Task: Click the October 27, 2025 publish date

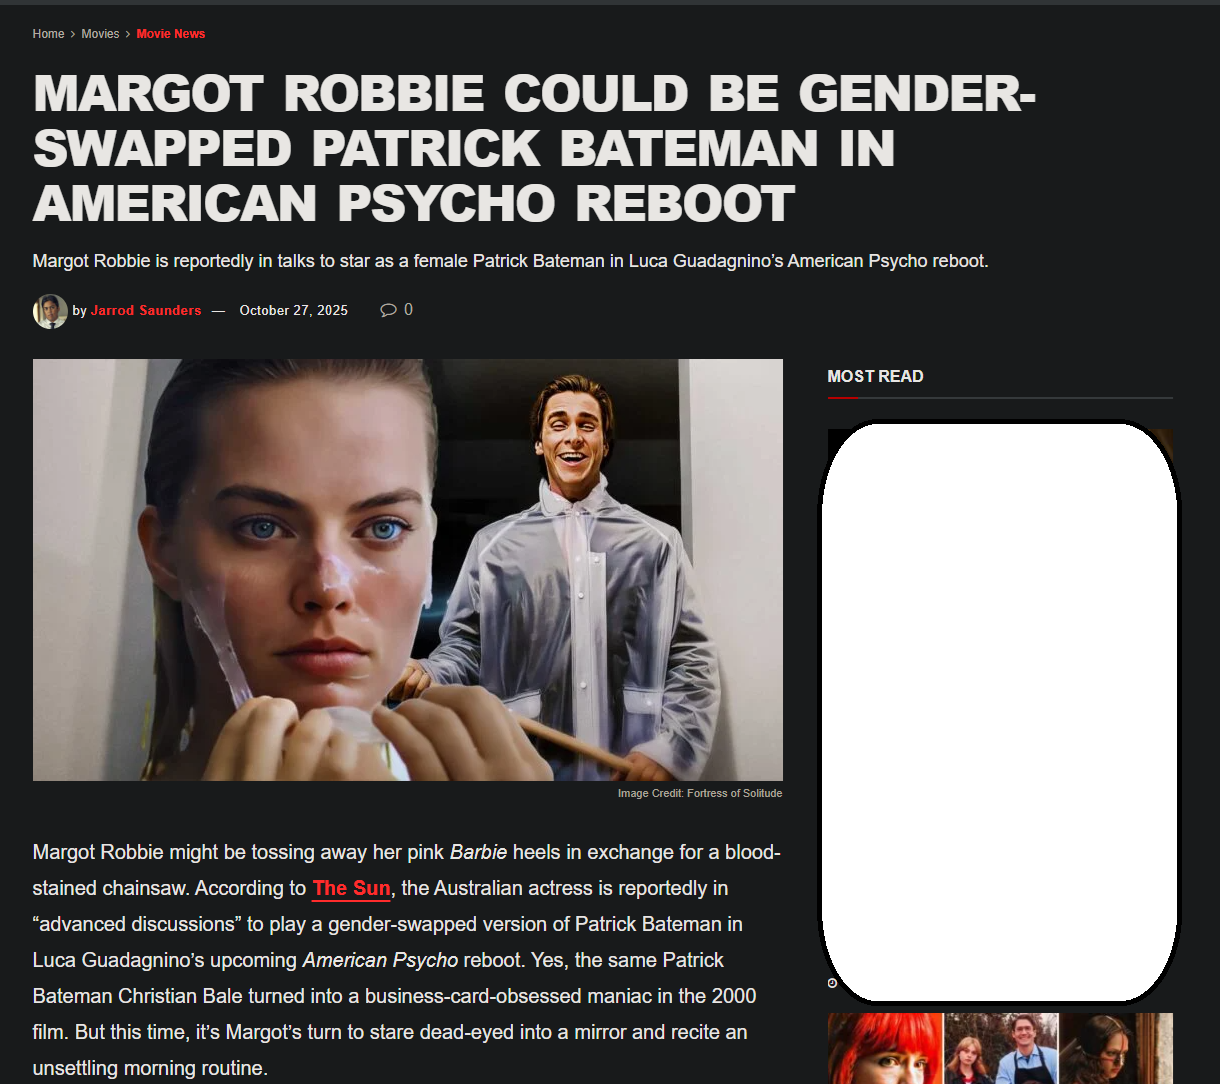Action: coord(294,311)
